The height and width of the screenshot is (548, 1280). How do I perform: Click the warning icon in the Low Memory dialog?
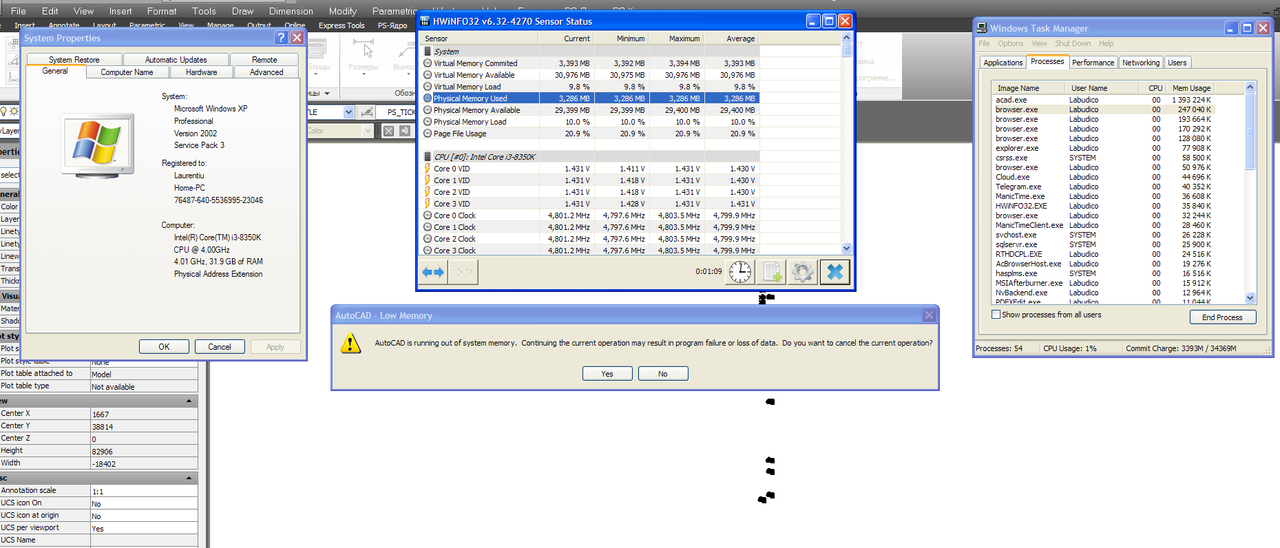[350, 343]
